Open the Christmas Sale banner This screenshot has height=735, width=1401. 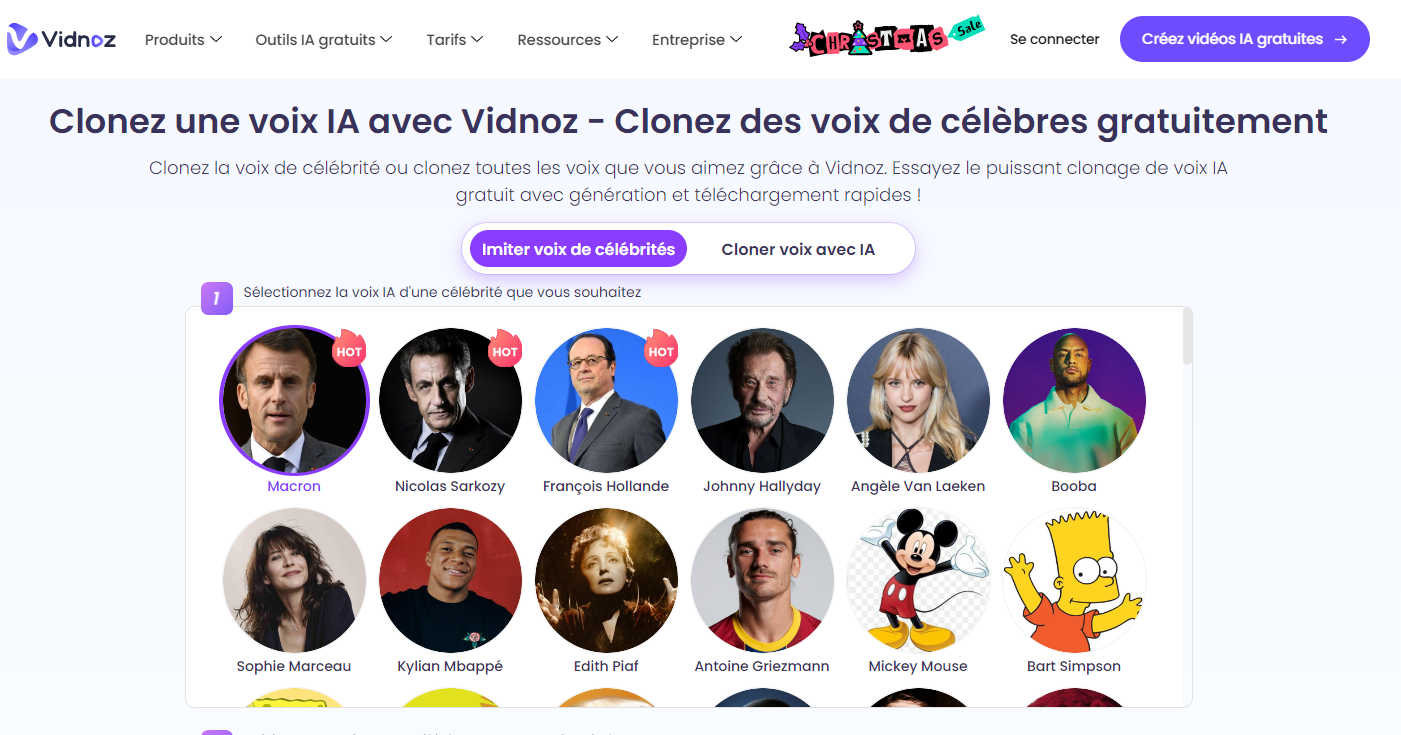[887, 38]
